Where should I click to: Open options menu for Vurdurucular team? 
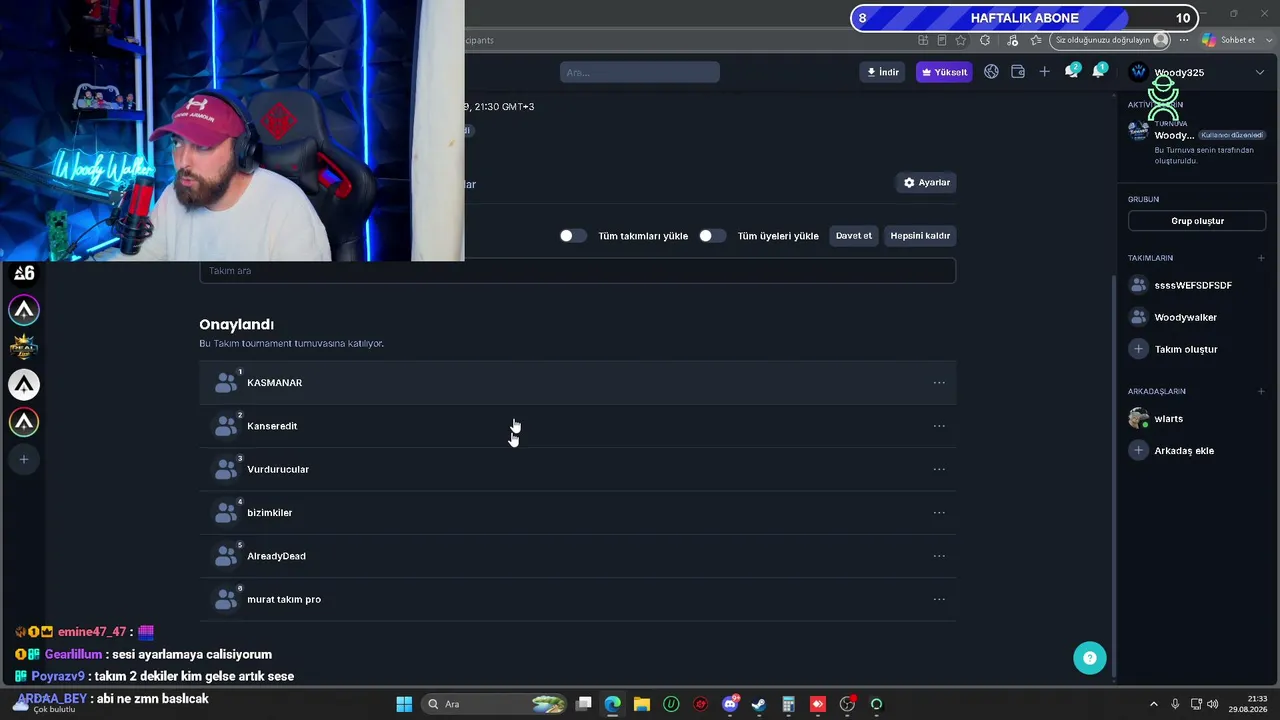pyautogui.click(x=939, y=469)
